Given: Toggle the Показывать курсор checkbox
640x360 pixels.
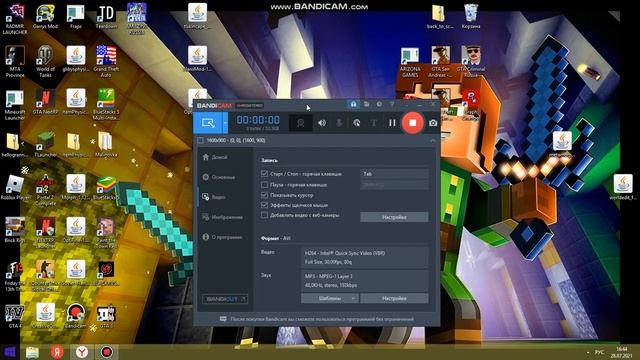Looking at the screenshot, I should tap(264, 195).
